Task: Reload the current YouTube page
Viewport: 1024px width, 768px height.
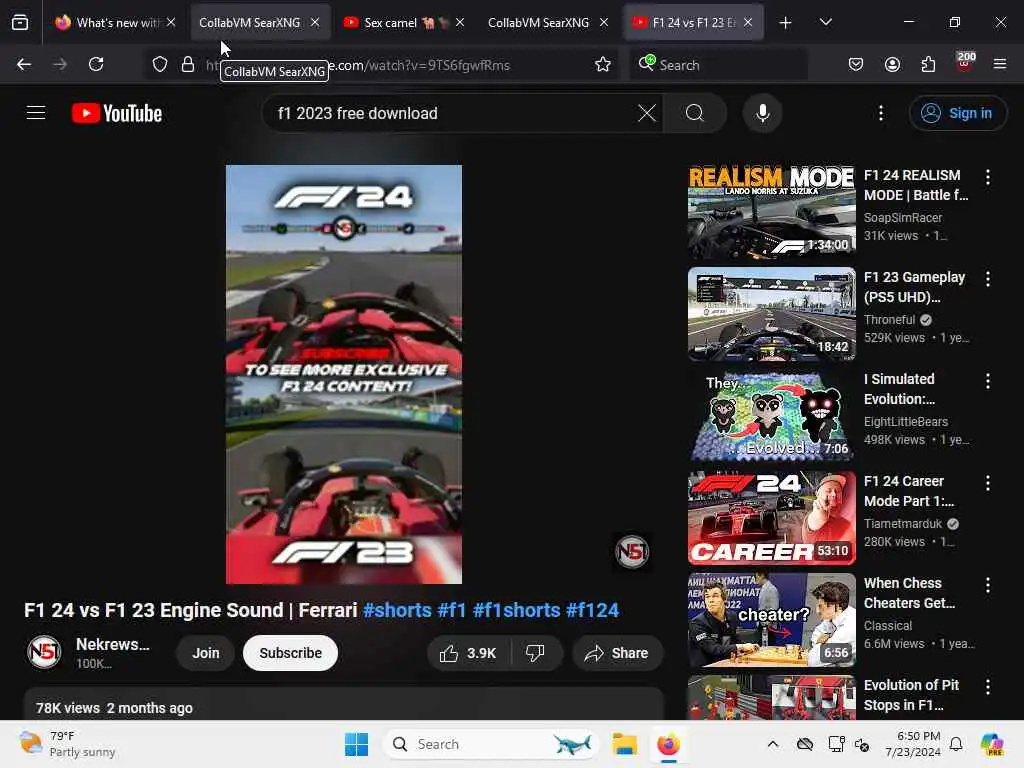Action: [x=96, y=64]
